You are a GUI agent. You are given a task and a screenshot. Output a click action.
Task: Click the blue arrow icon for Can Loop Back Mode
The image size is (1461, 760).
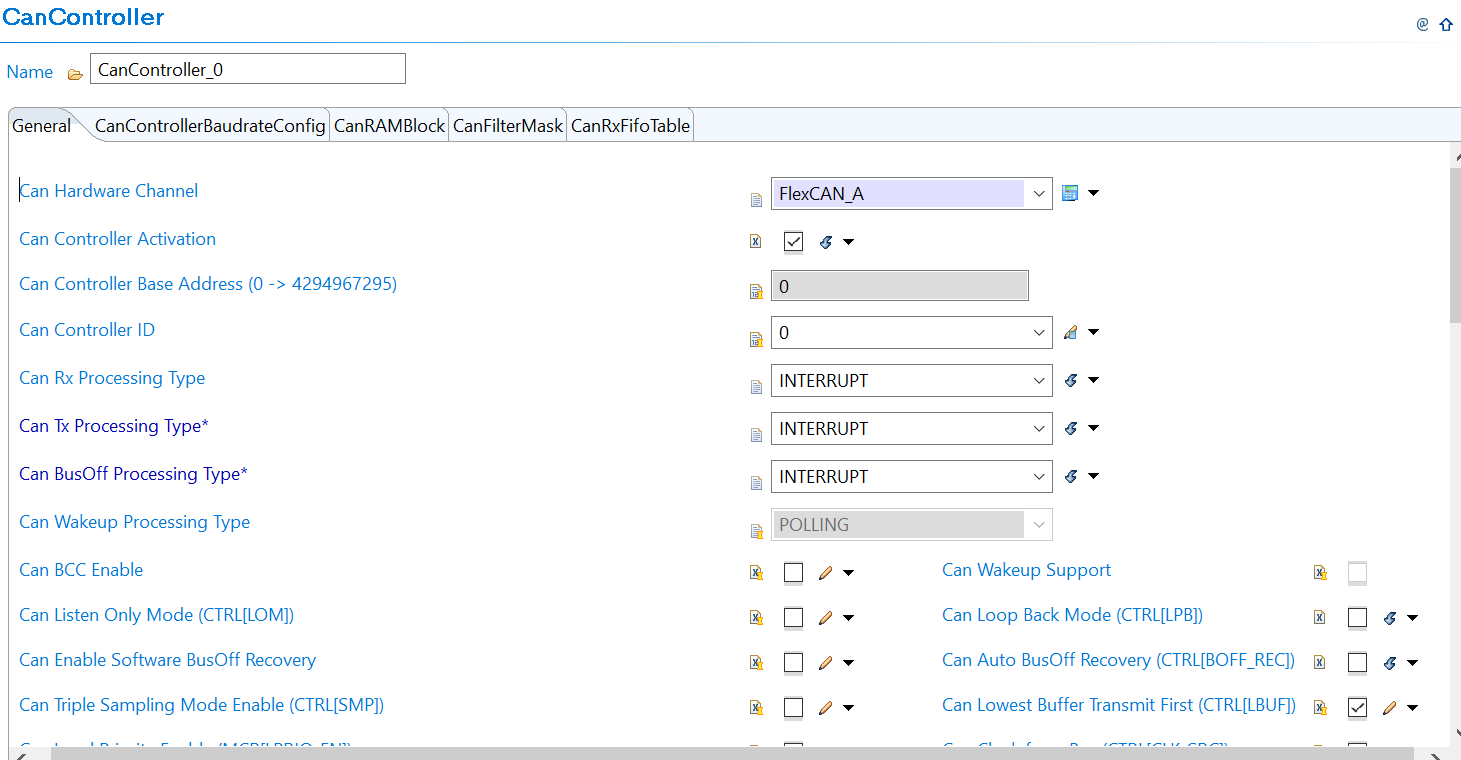click(x=1389, y=618)
